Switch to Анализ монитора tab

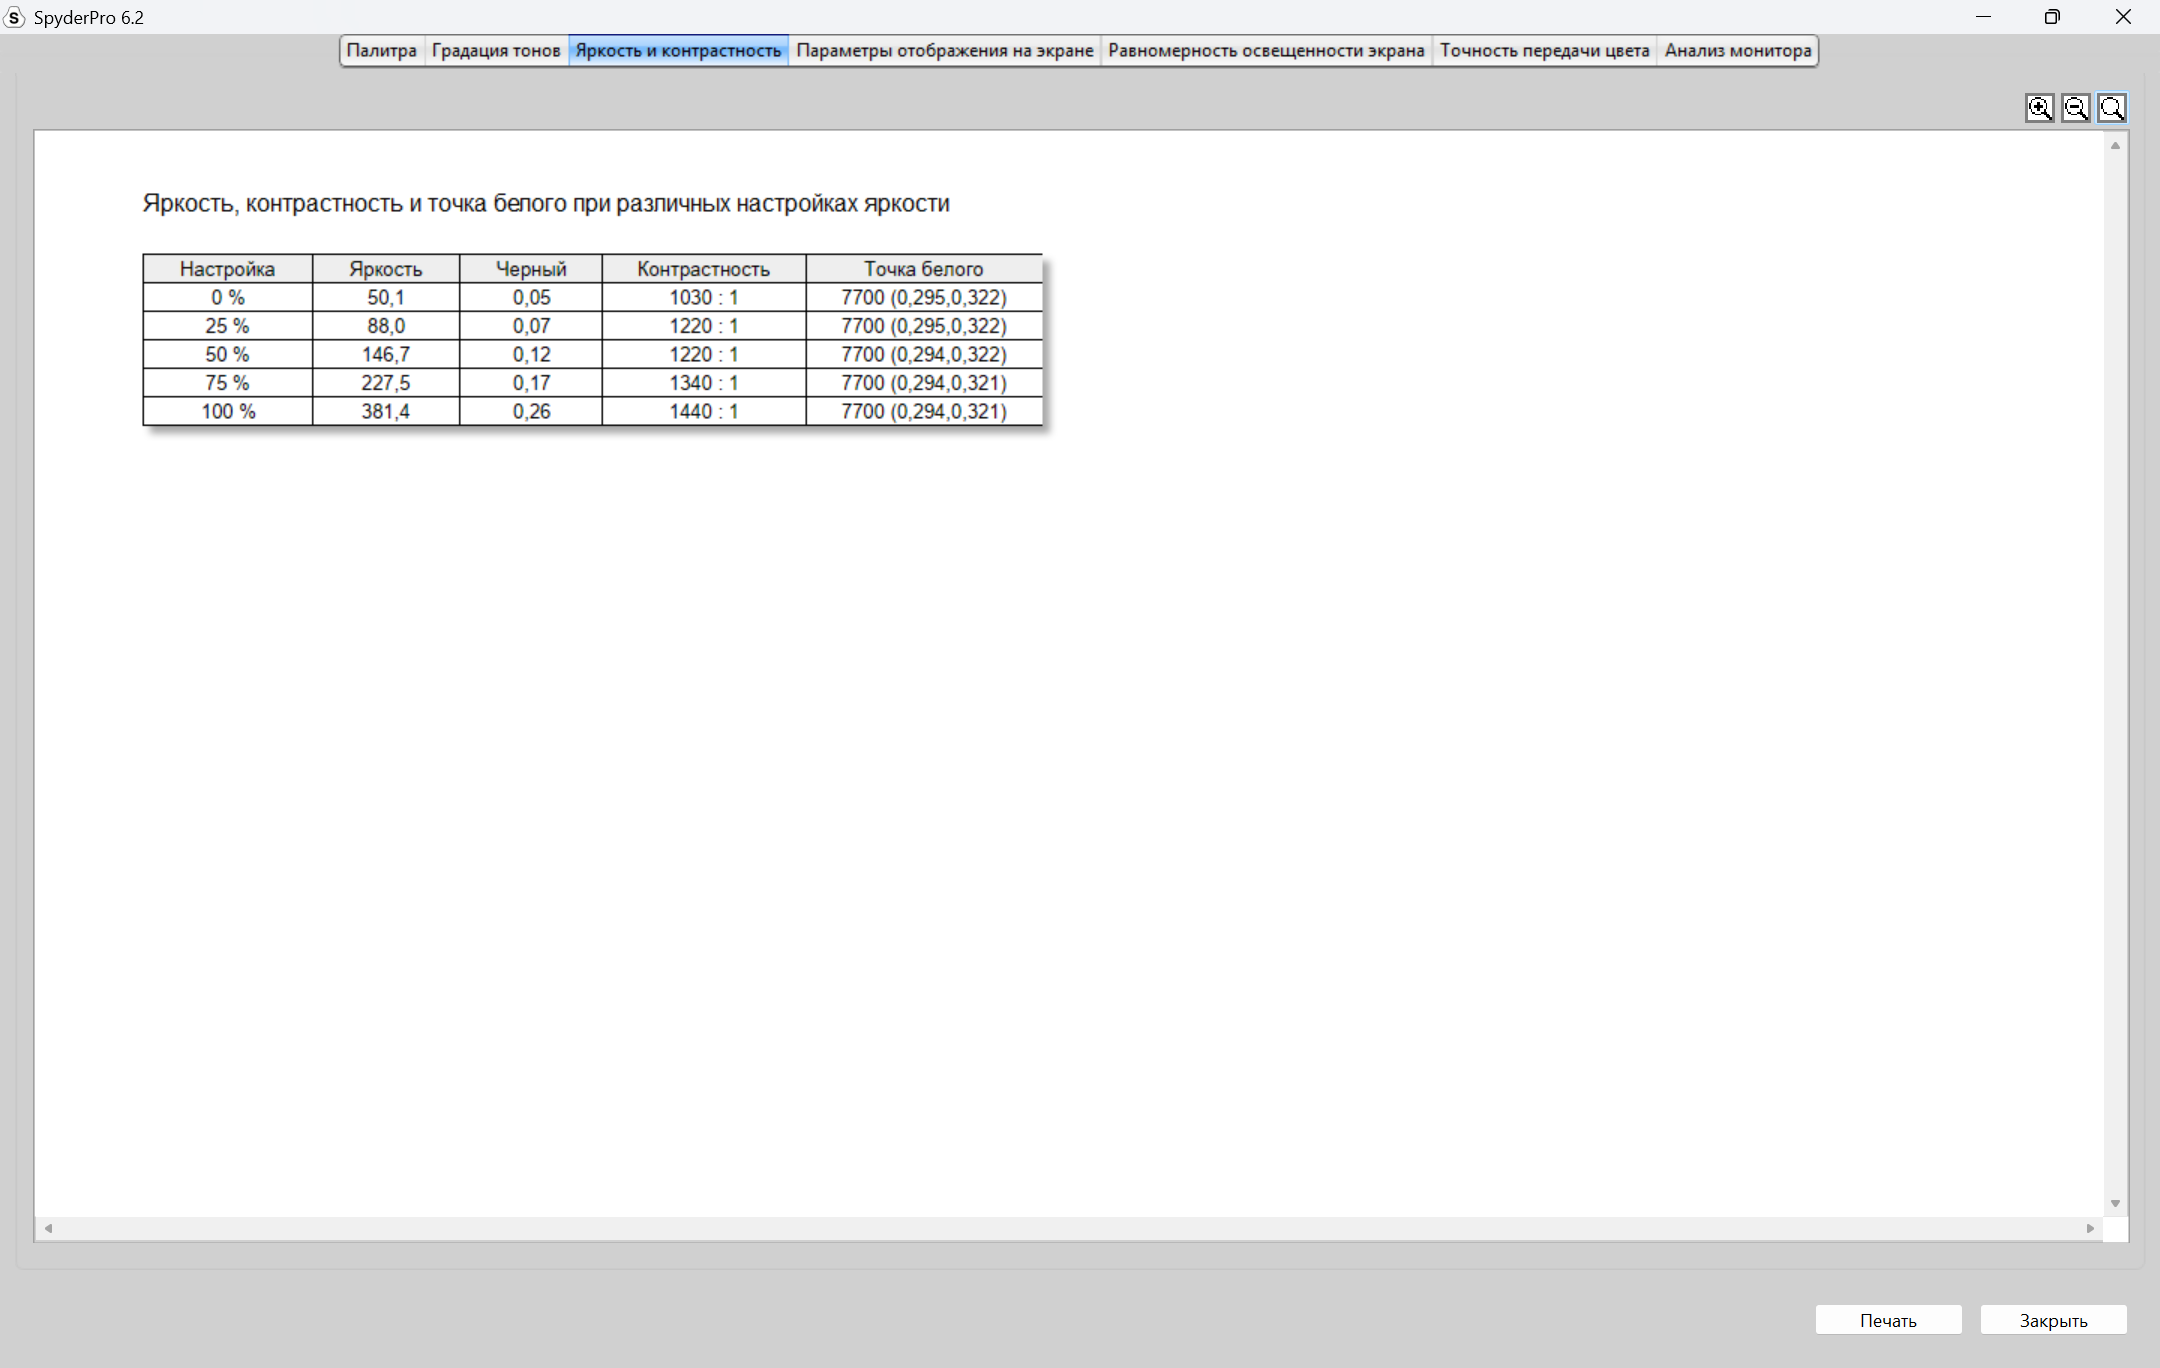tap(1737, 51)
